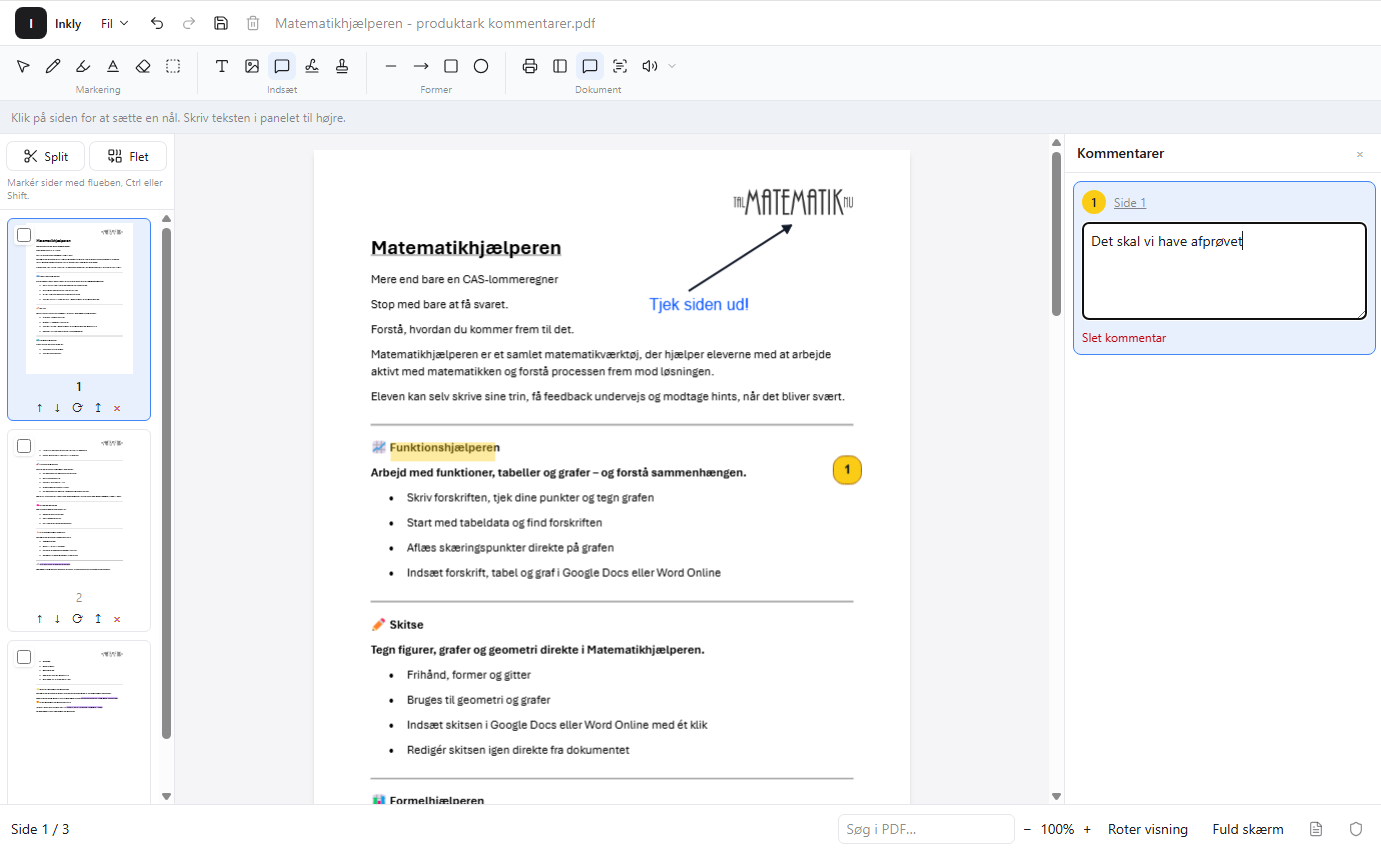Tick the checkbox on page 3 thumbnail
This screenshot has height=853, width=1381.
pyautogui.click(x=24, y=657)
